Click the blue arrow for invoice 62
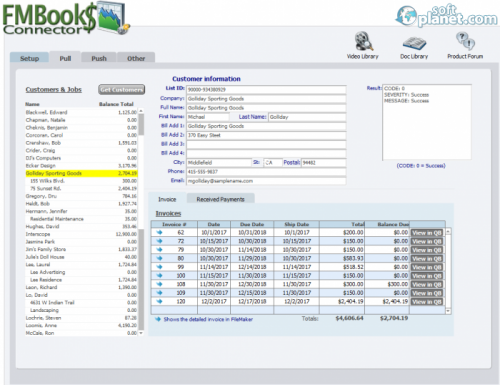This screenshot has width=500, height=385. (159, 232)
